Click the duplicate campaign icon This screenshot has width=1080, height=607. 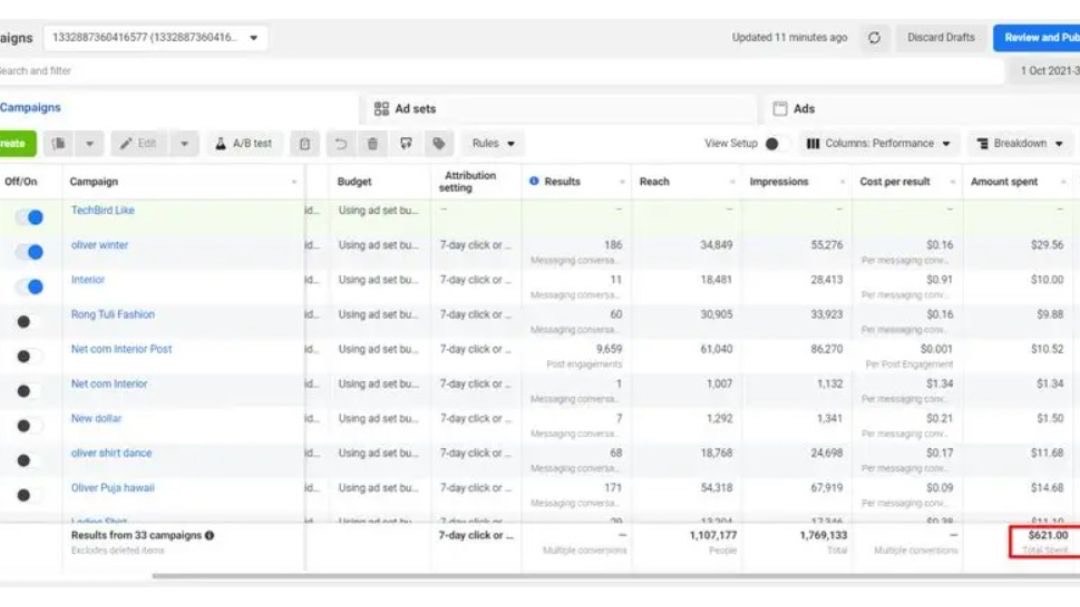59,144
